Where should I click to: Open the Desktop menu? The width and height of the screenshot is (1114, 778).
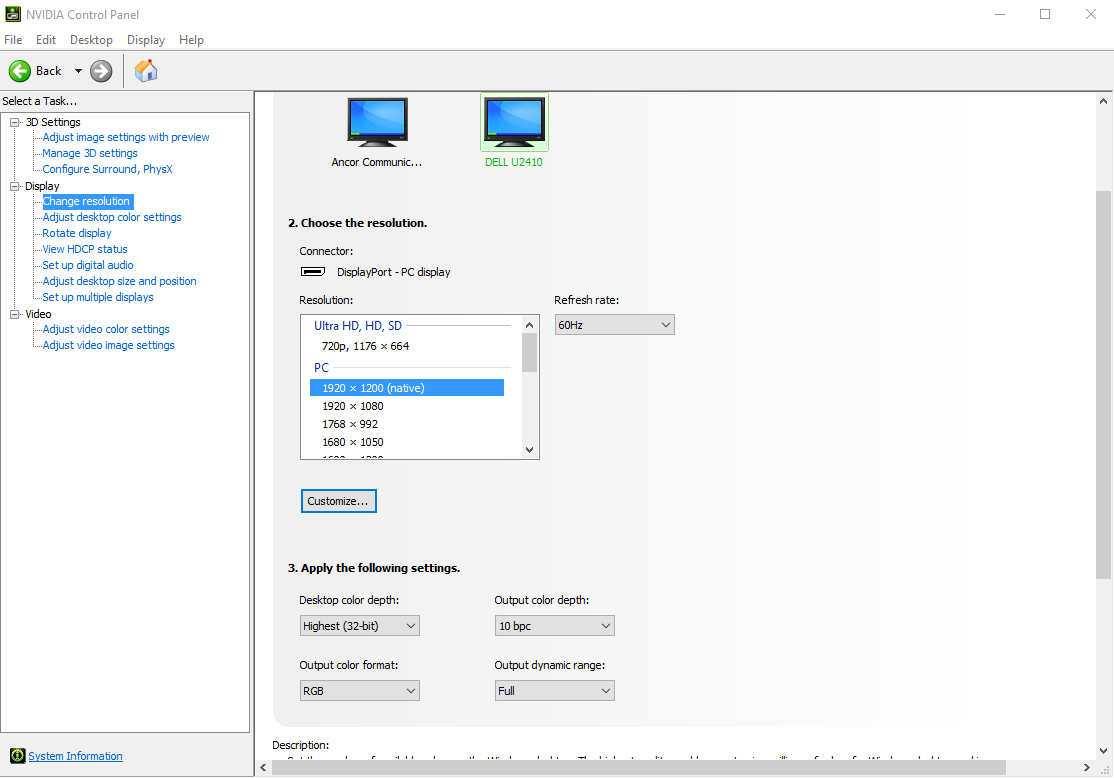click(x=91, y=40)
